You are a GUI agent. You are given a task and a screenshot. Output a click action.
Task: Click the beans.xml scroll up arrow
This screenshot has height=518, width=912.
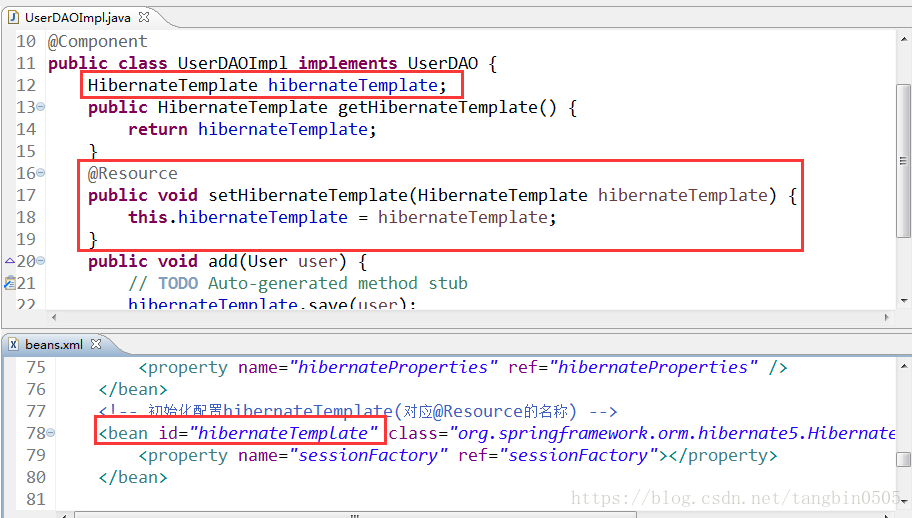click(904, 366)
